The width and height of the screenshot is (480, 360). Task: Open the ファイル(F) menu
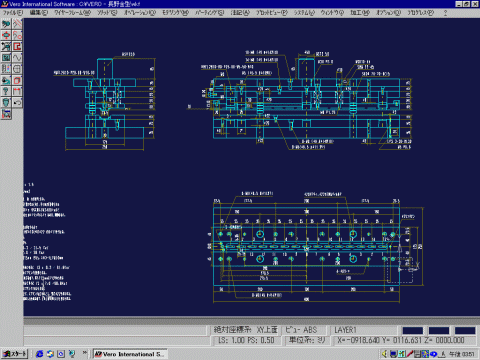(13, 13)
